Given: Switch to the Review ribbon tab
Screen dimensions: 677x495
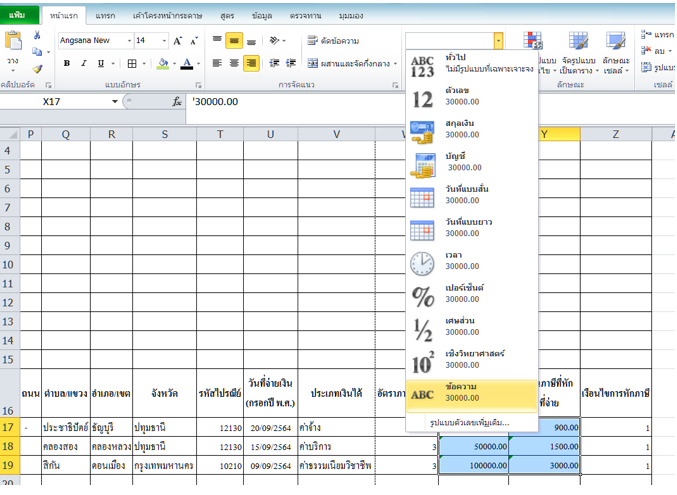Looking at the screenshot, I should (305, 16).
